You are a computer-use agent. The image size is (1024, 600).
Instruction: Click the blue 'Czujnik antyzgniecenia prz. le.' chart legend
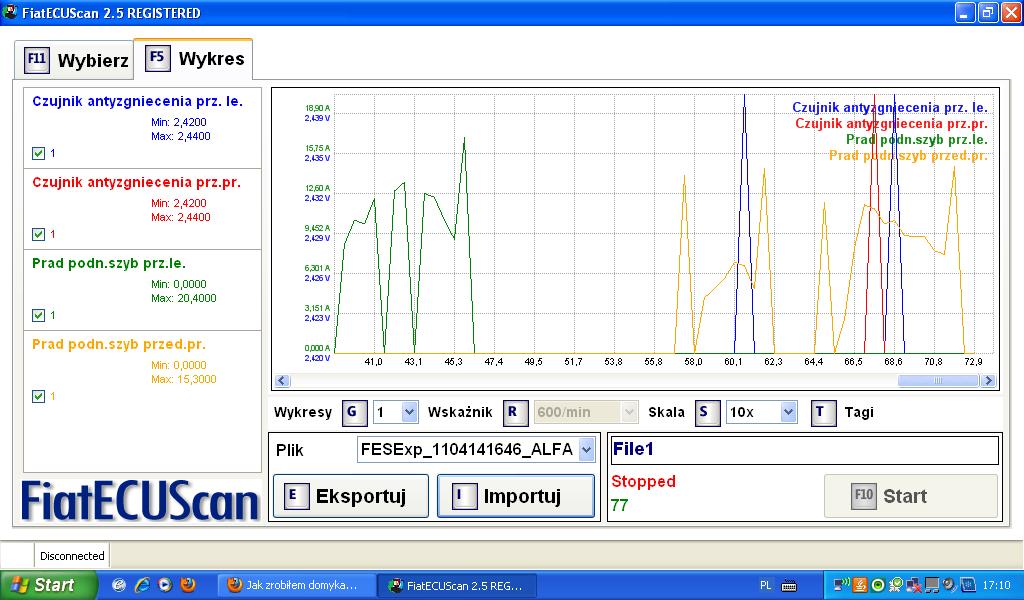coord(889,107)
